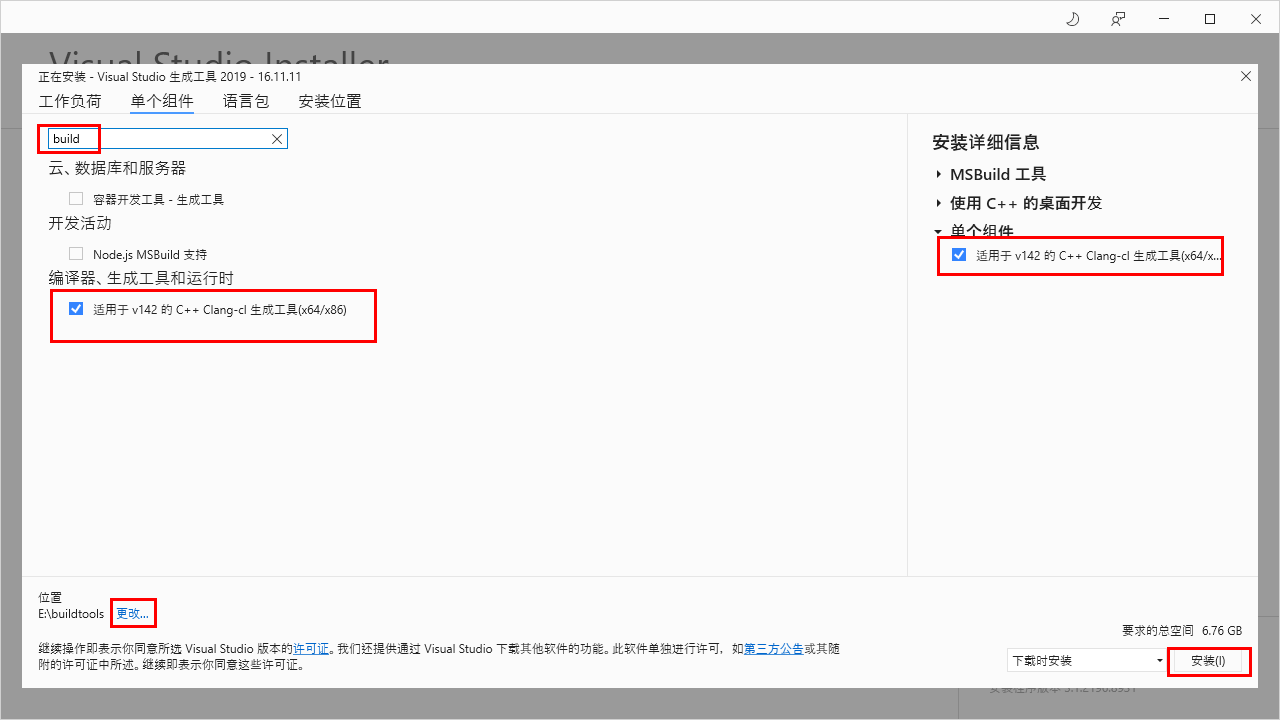Expand 使用 C++ 的桌面开发 section

939,203
